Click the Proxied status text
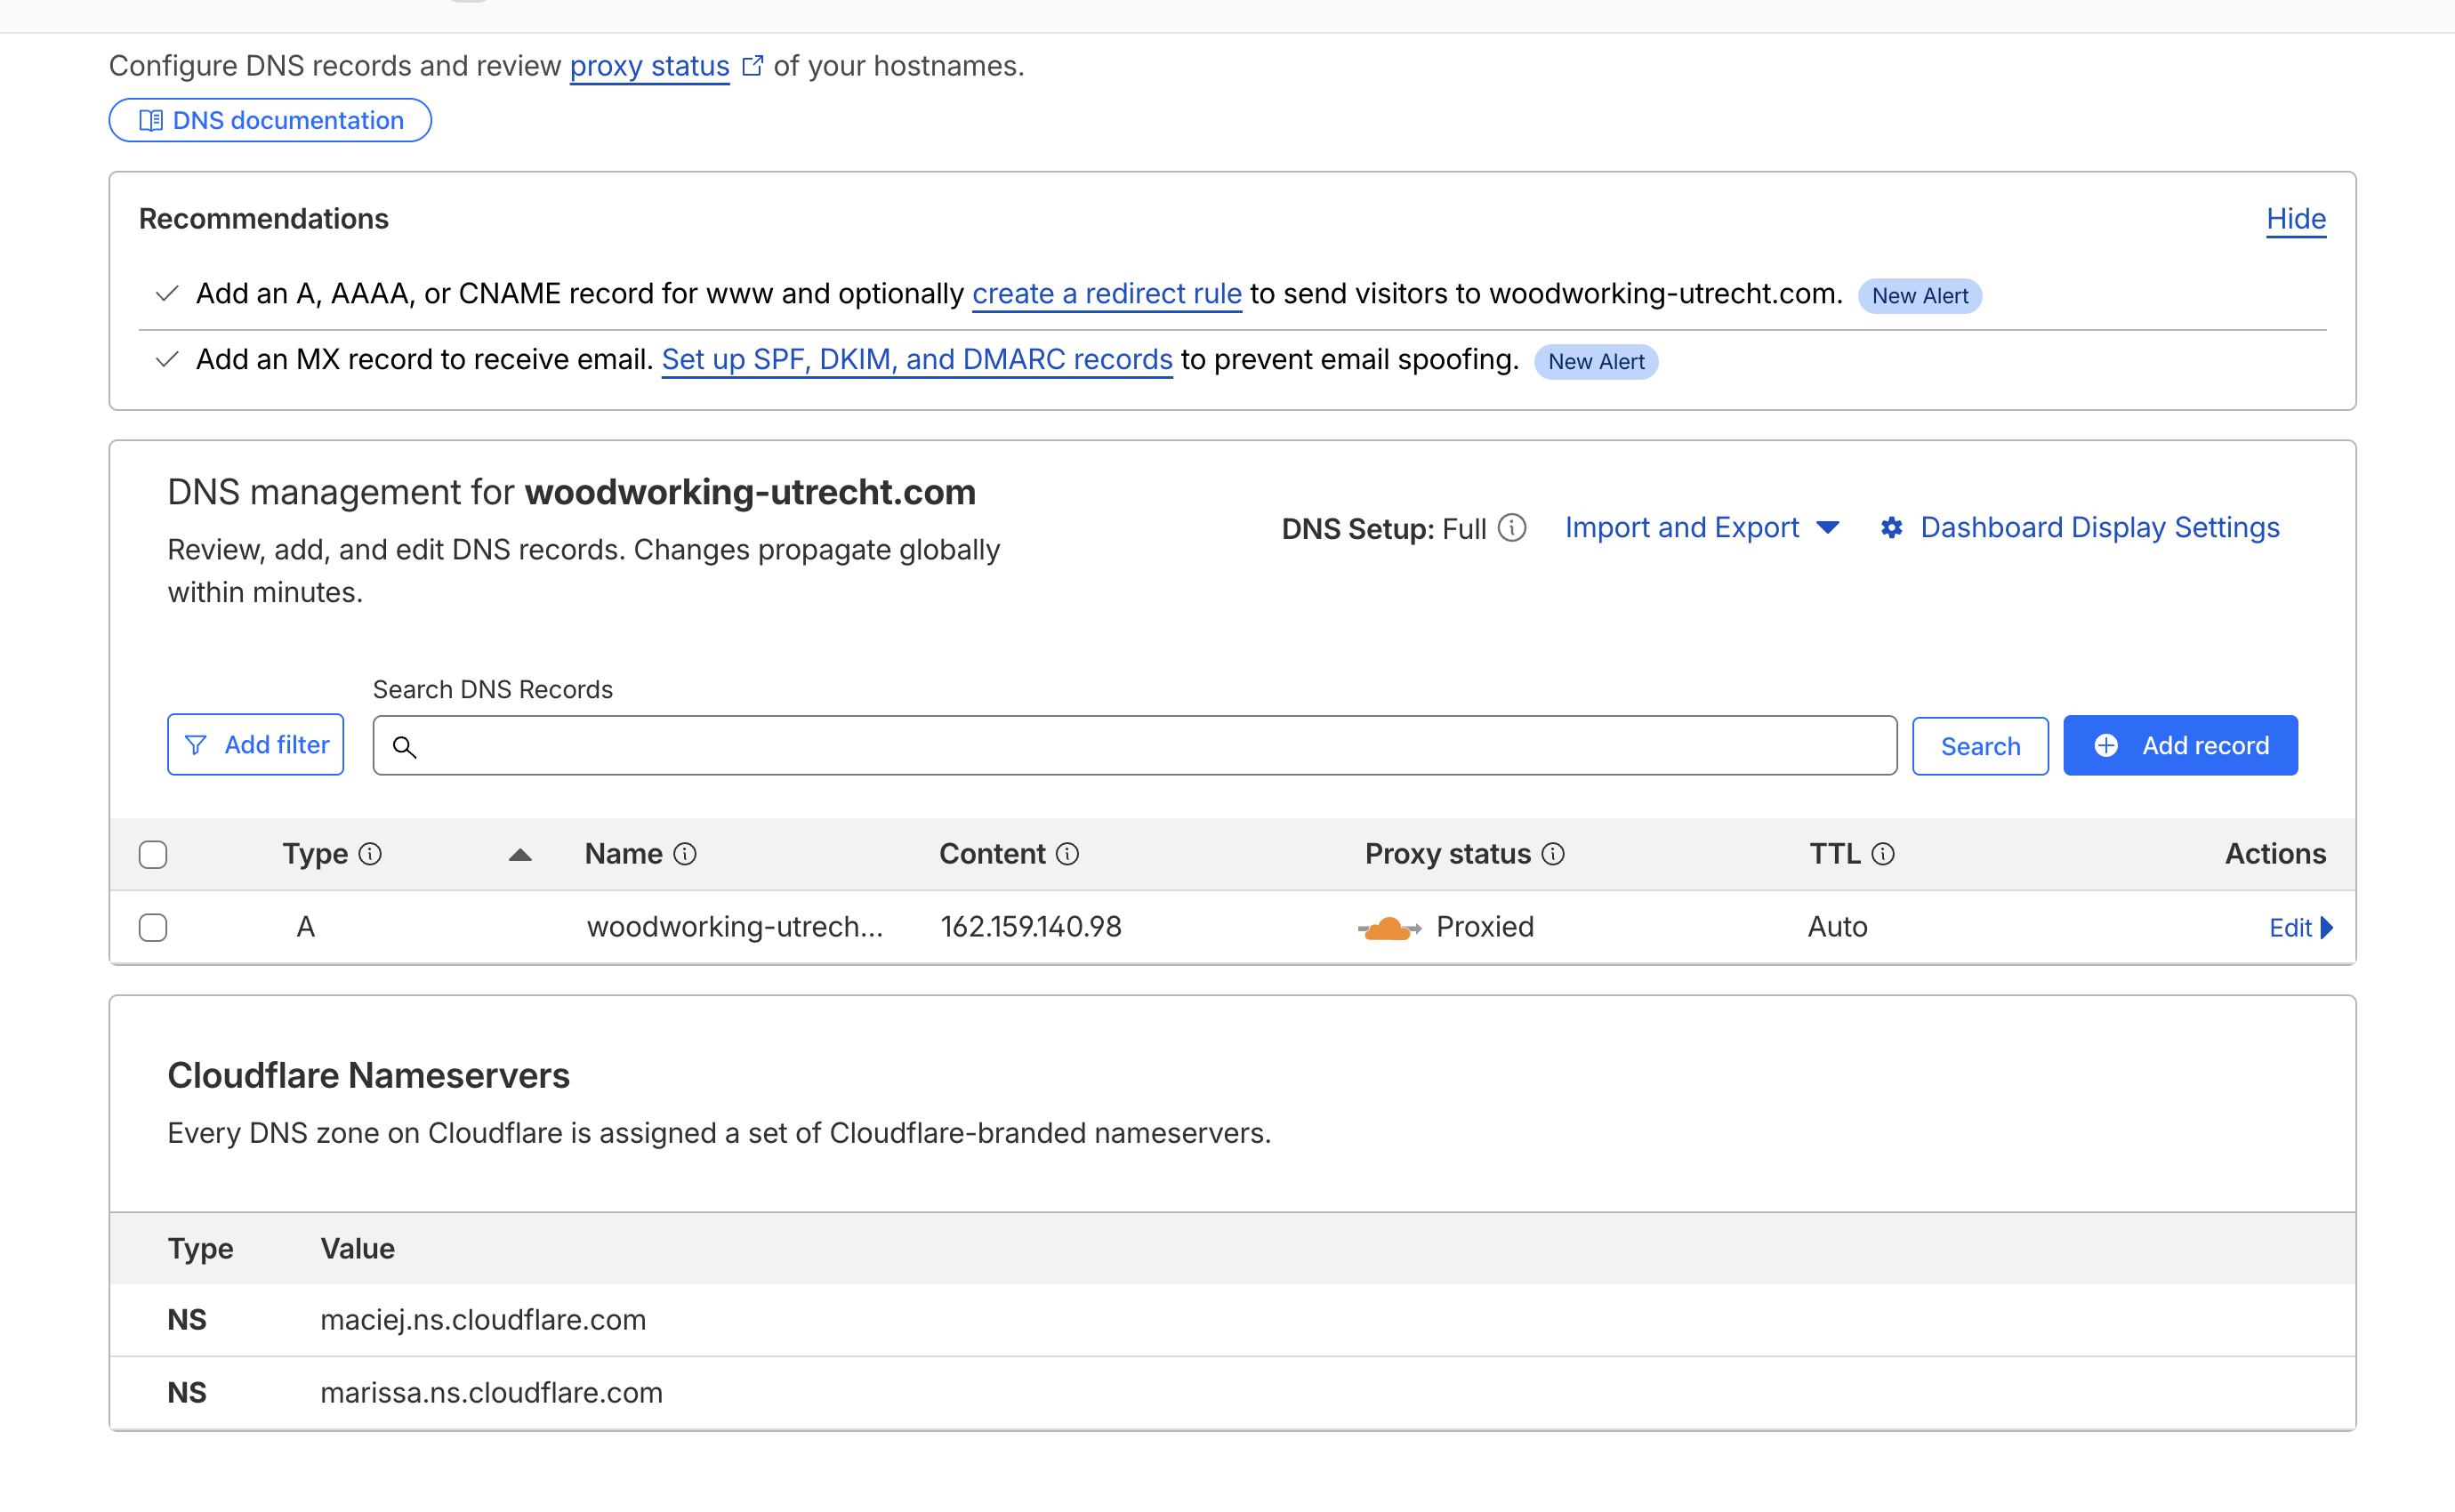The height and width of the screenshot is (1512, 2455). click(1485, 927)
